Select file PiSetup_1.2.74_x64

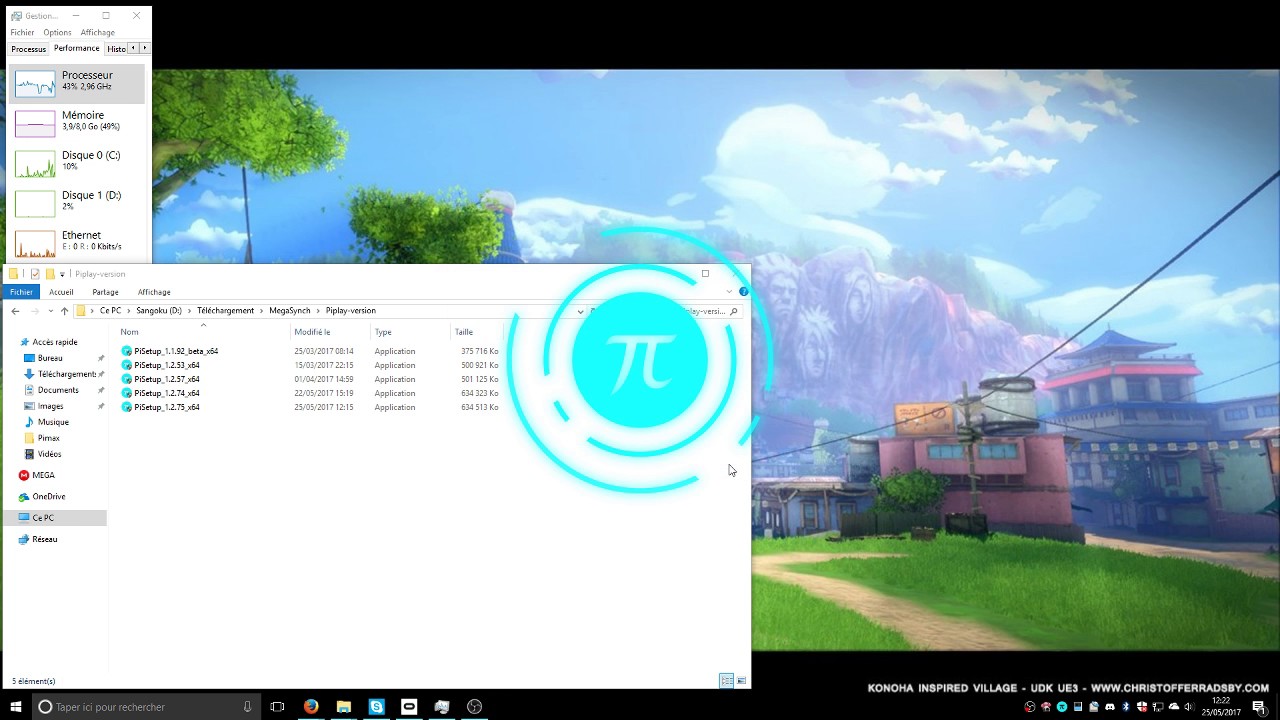point(167,393)
